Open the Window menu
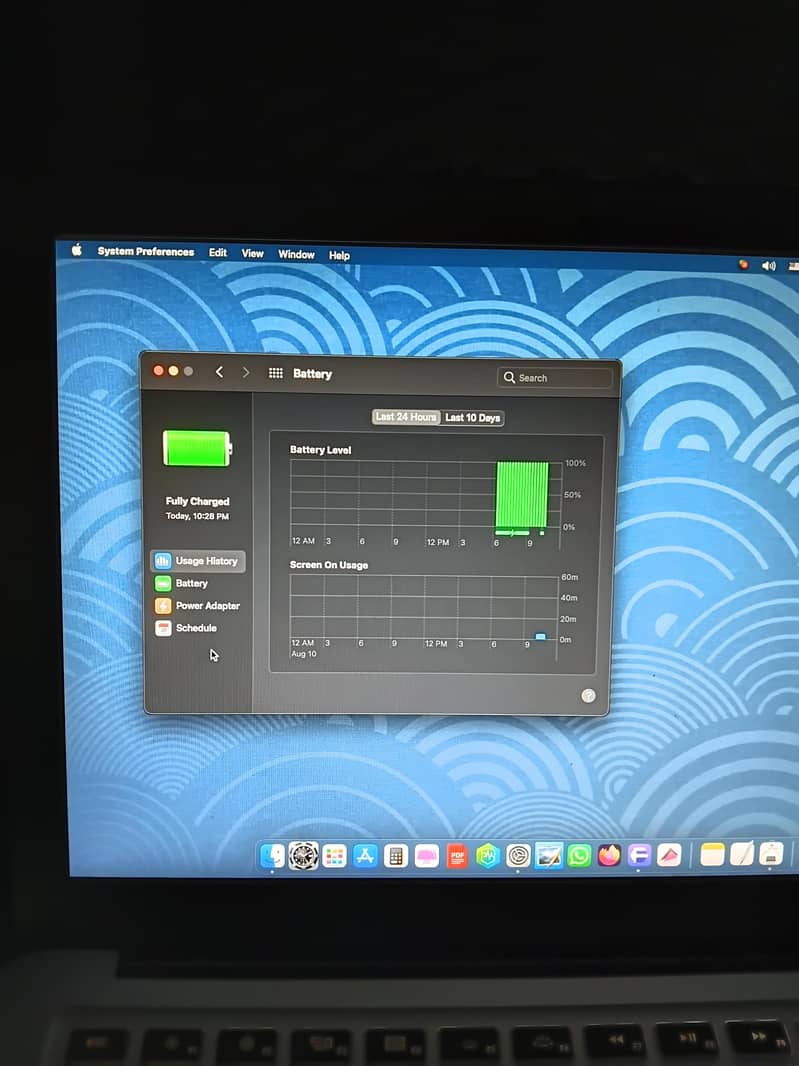 point(296,254)
